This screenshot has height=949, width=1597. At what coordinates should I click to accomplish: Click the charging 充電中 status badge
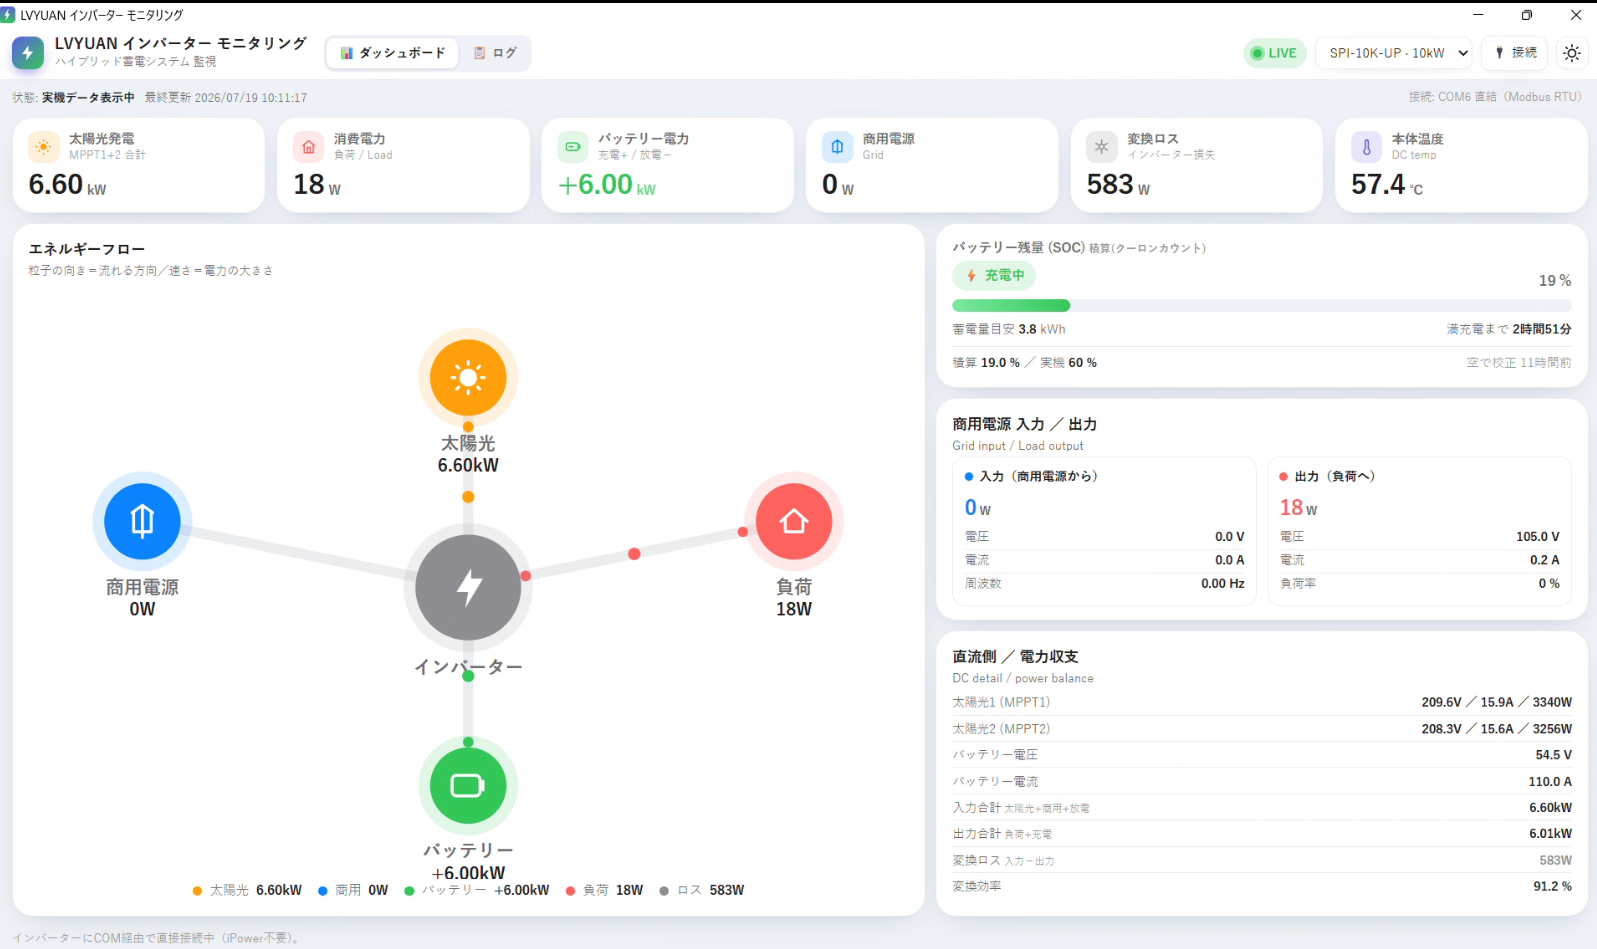[x=994, y=275]
